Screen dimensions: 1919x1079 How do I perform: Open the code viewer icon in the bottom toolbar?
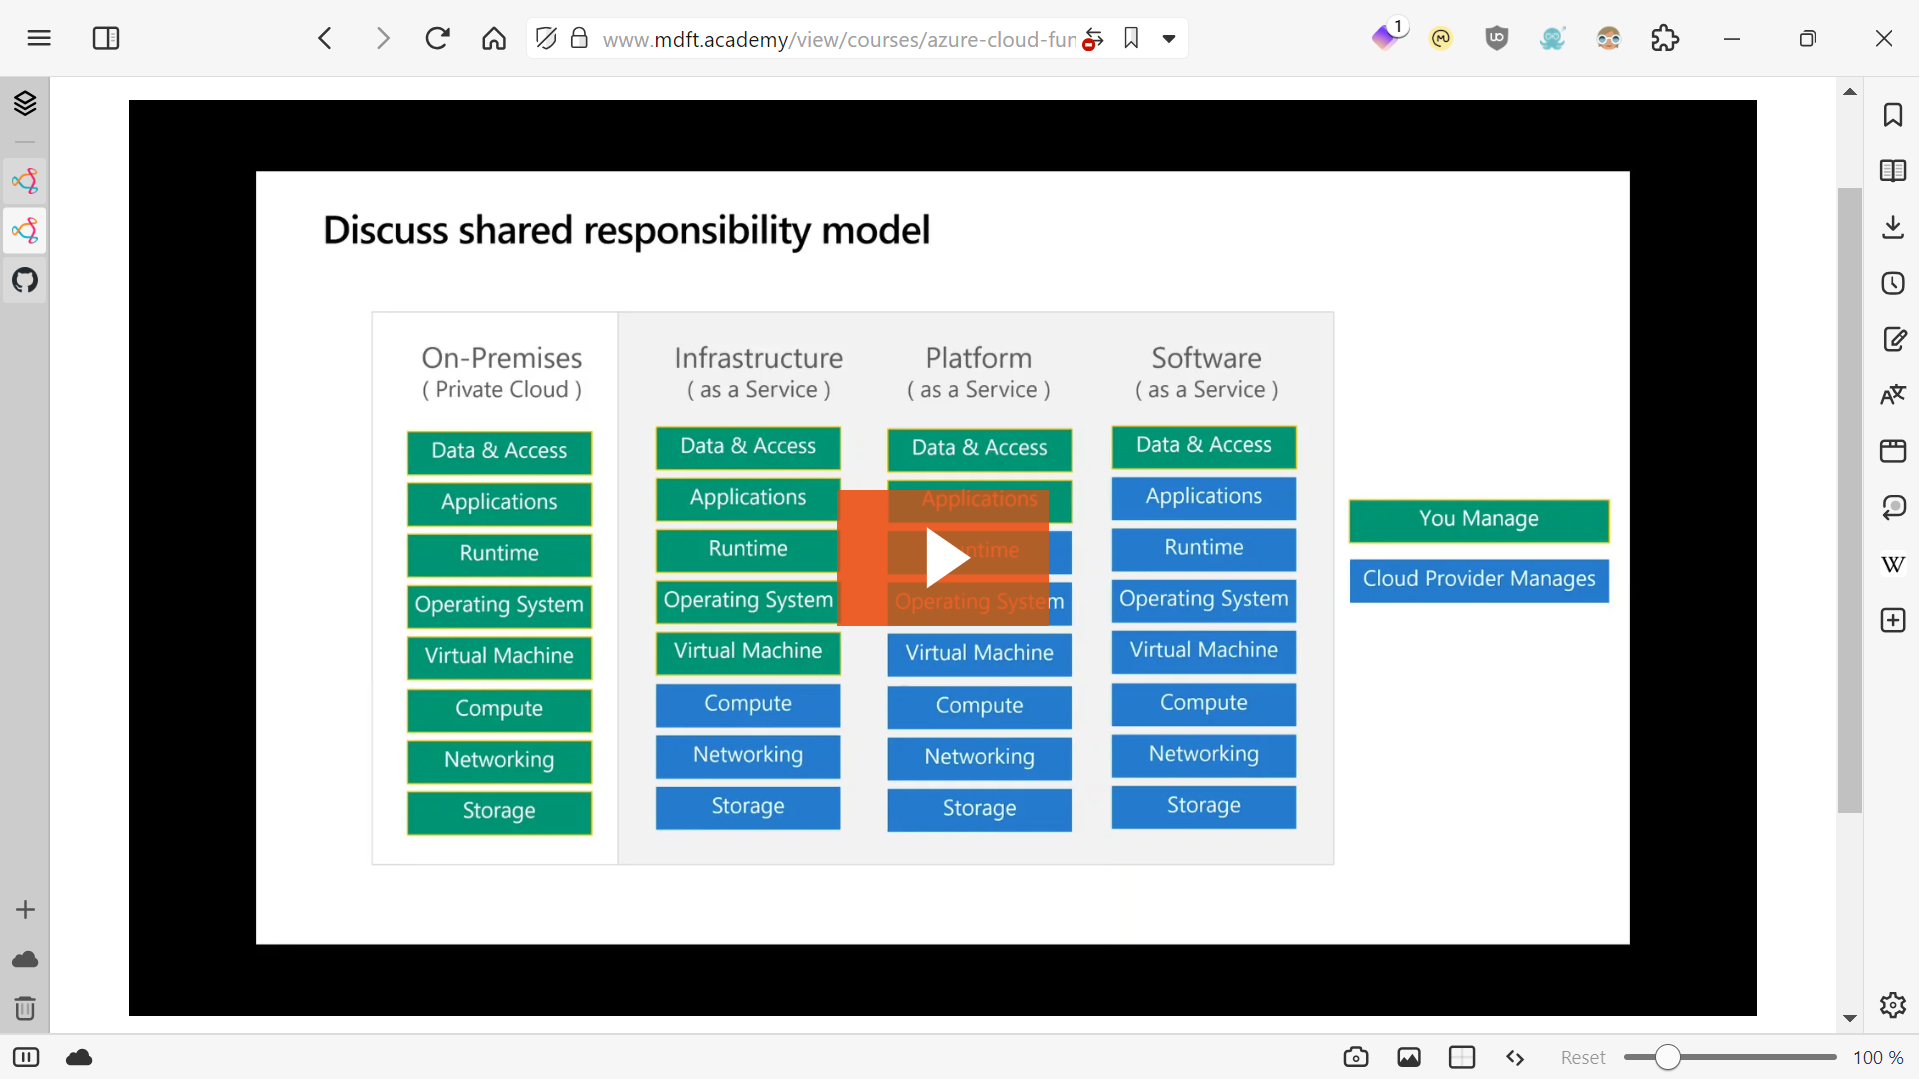tap(1515, 1057)
